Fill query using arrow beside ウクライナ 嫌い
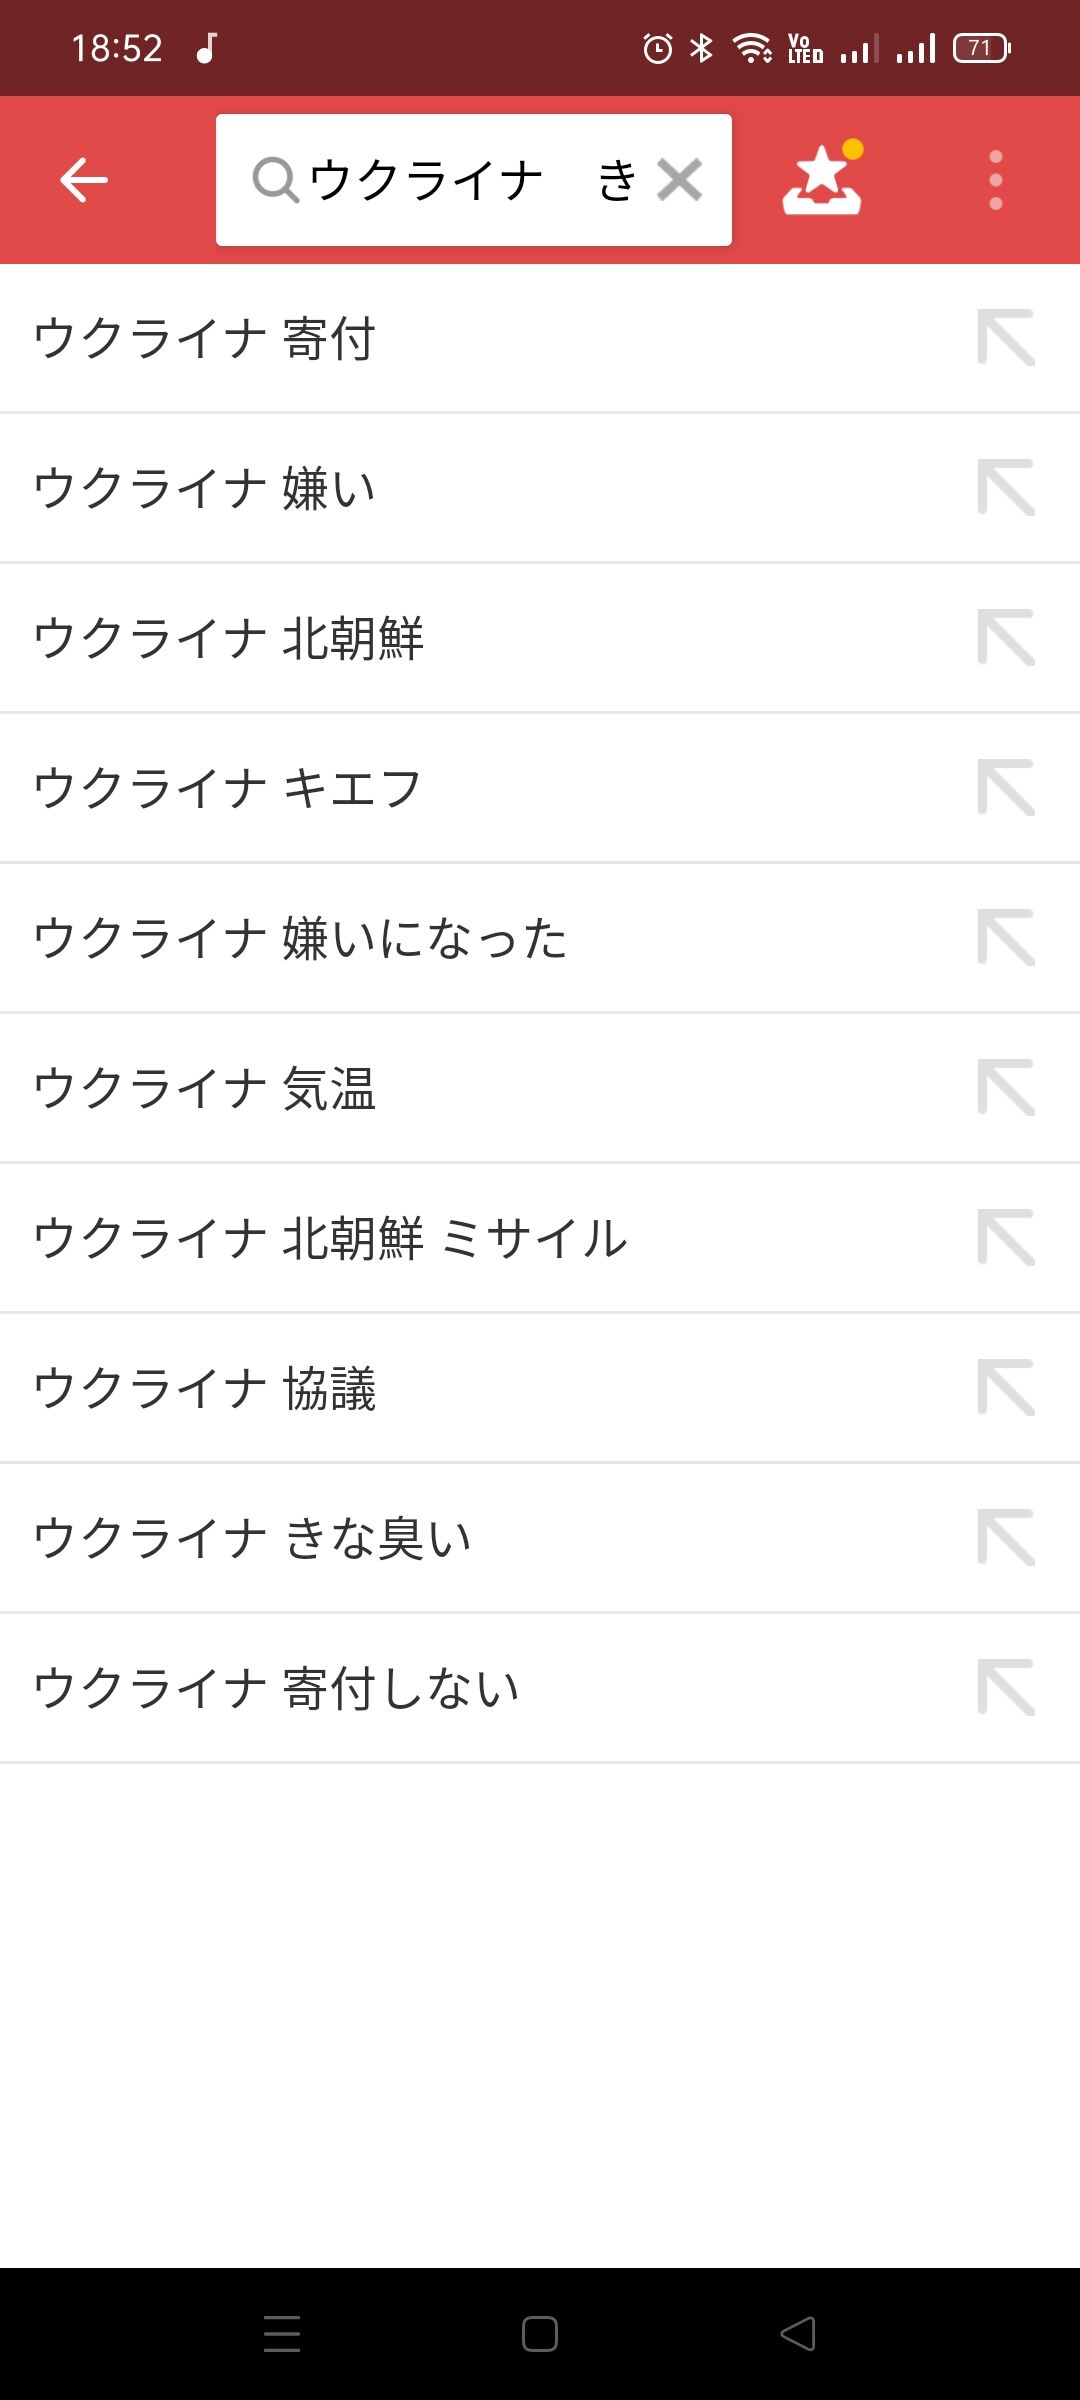1080x2400 pixels. tap(1006, 488)
